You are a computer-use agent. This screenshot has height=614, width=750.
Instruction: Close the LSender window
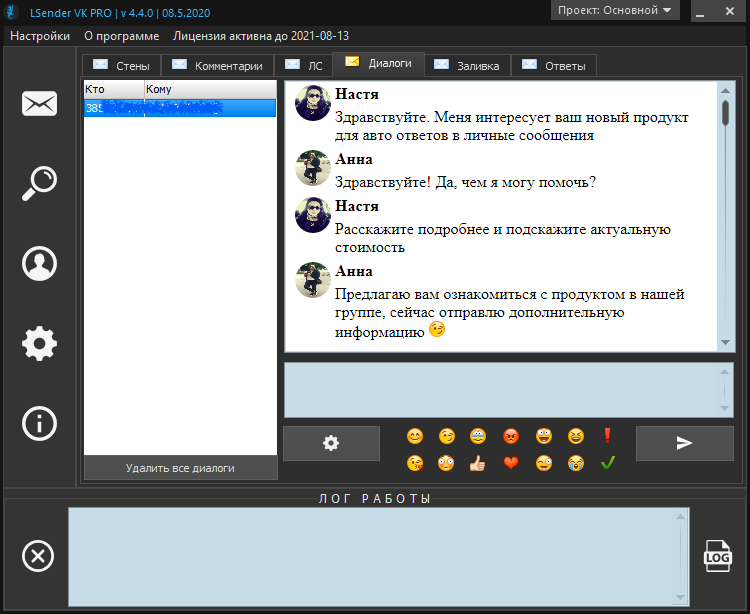click(730, 11)
